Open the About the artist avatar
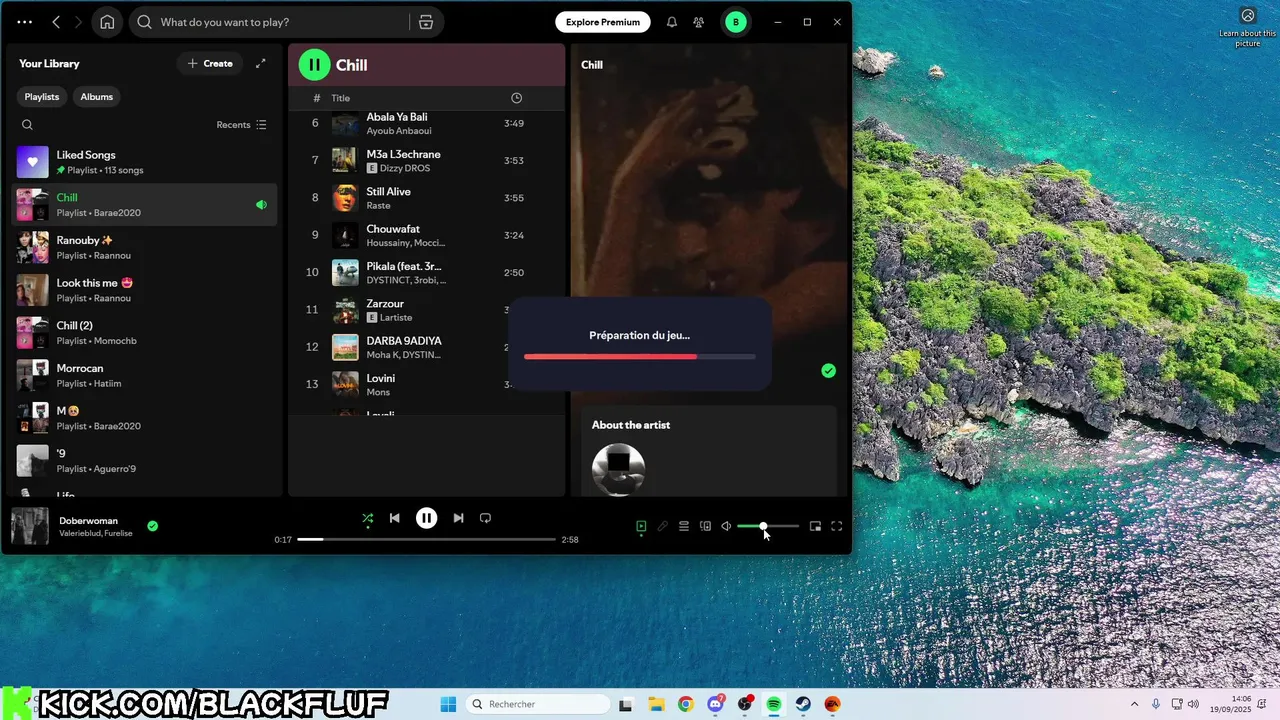Screen dimensions: 1280x720 tap(618, 469)
